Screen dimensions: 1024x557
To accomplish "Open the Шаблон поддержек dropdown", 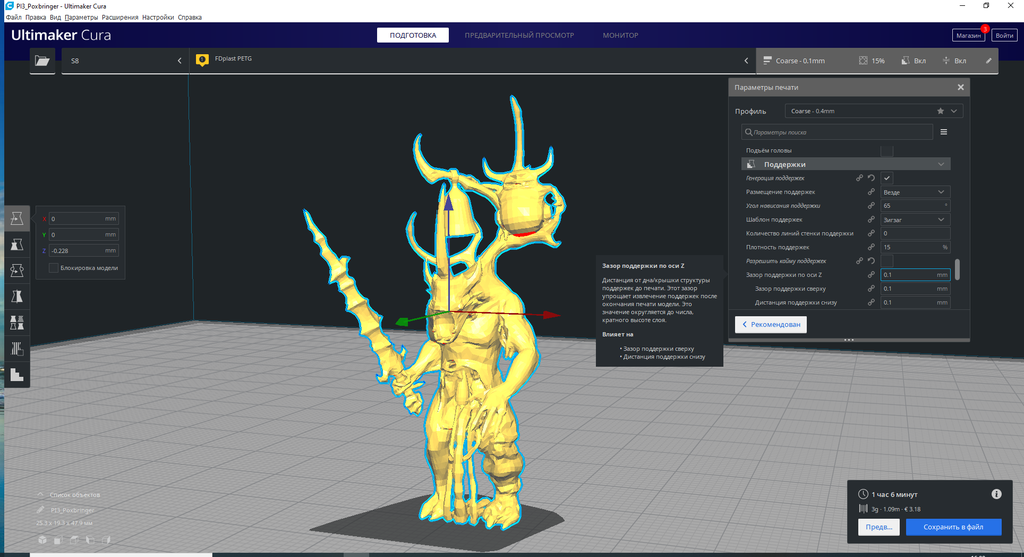I will click(914, 219).
